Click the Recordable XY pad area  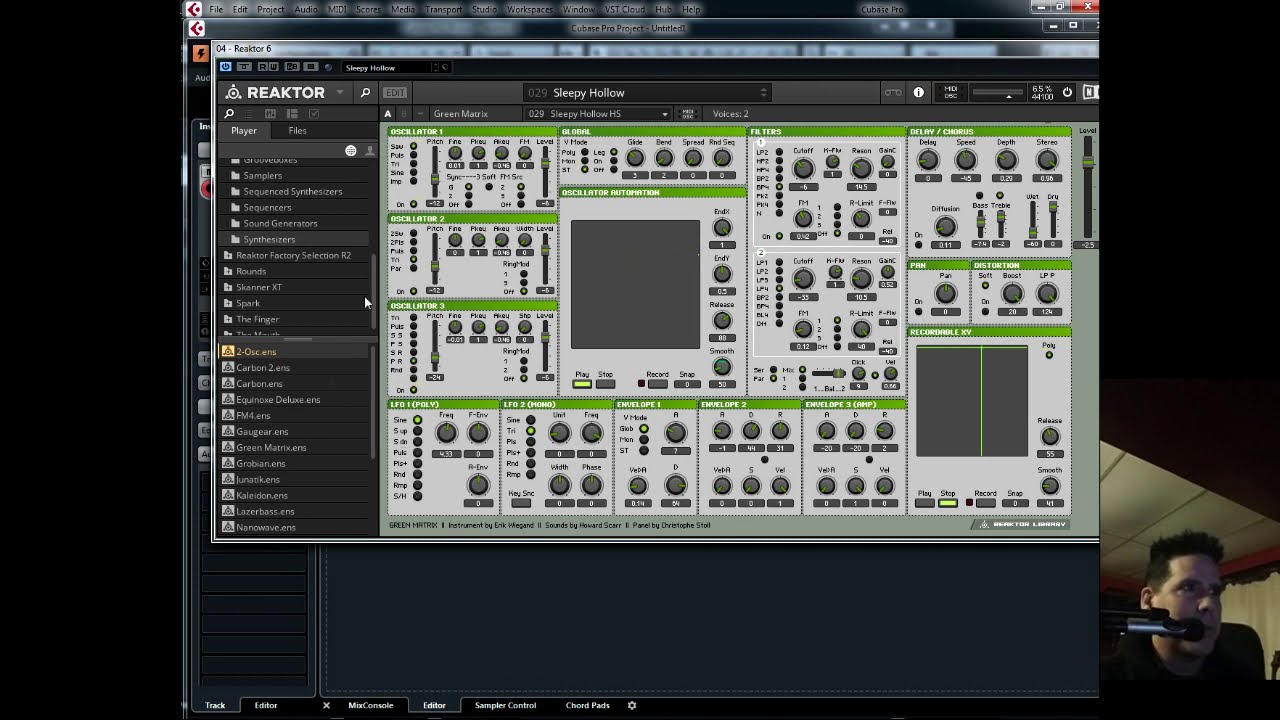click(x=972, y=401)
